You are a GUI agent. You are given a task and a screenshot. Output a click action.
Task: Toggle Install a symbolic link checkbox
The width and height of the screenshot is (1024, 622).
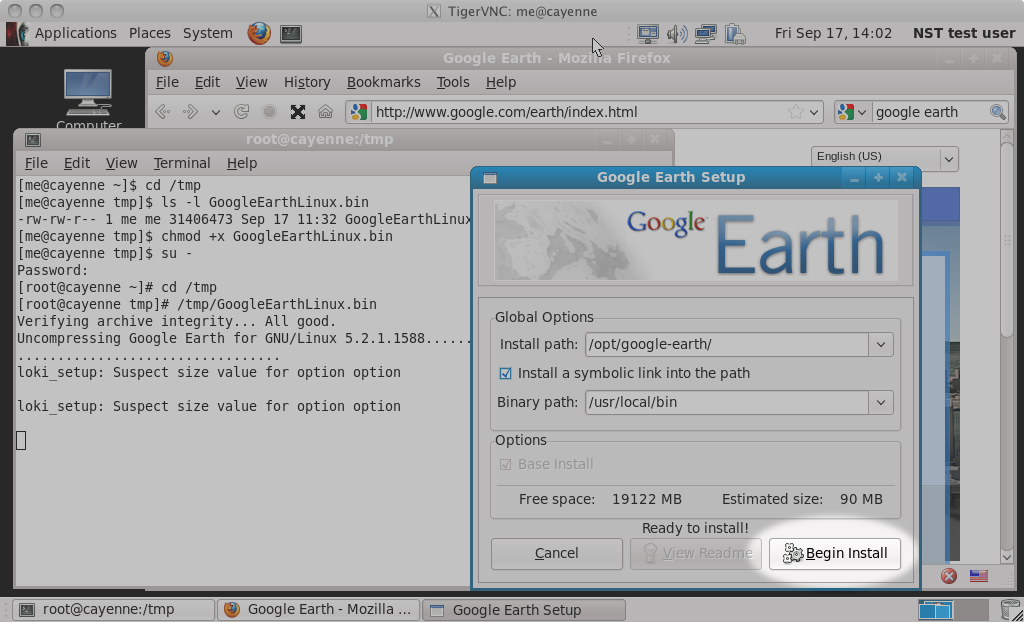coord(505,373)
